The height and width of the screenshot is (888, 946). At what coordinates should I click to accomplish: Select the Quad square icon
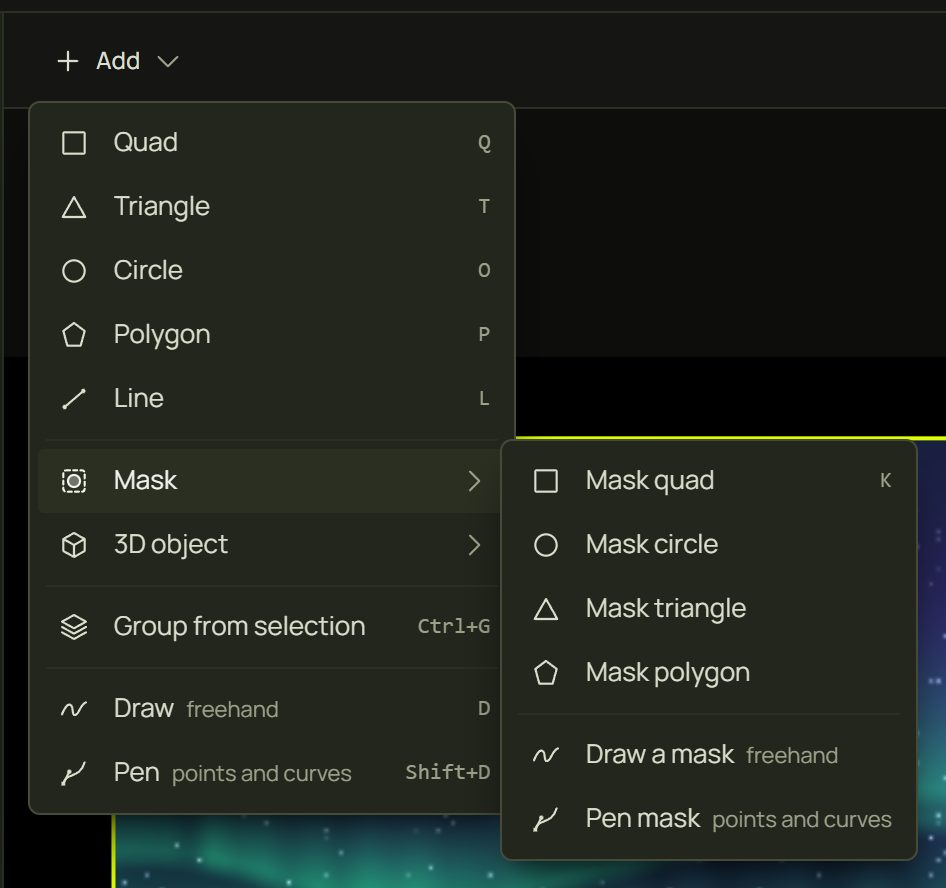[x=74, y=143]
